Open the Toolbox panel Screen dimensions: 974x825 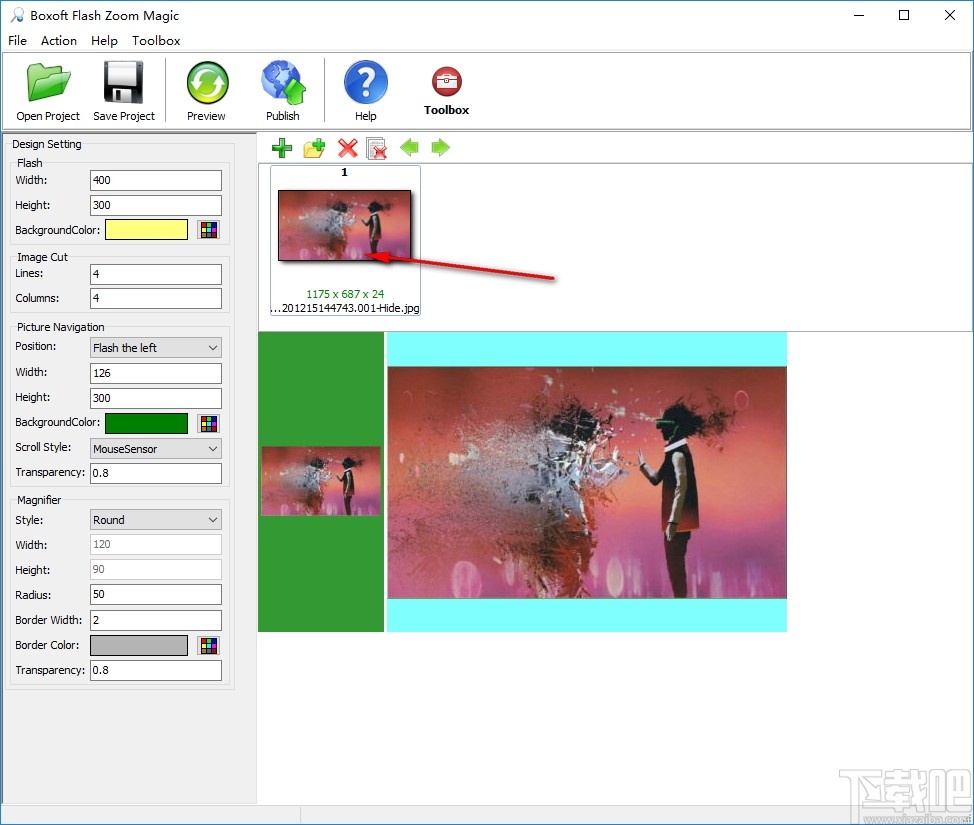[446, 90]
